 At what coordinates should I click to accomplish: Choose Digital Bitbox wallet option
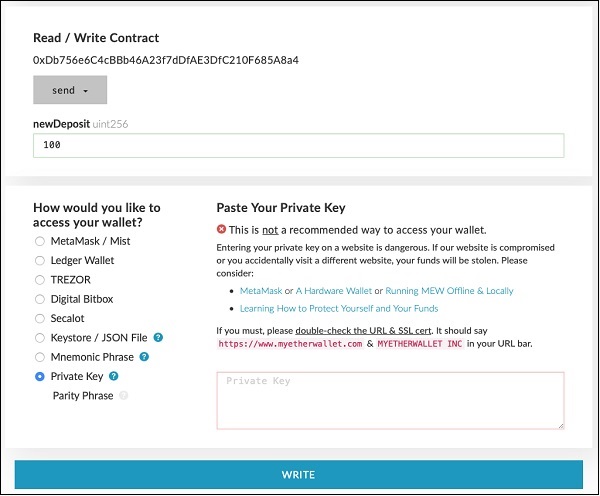pyautogui.click(x=40, y=299)
